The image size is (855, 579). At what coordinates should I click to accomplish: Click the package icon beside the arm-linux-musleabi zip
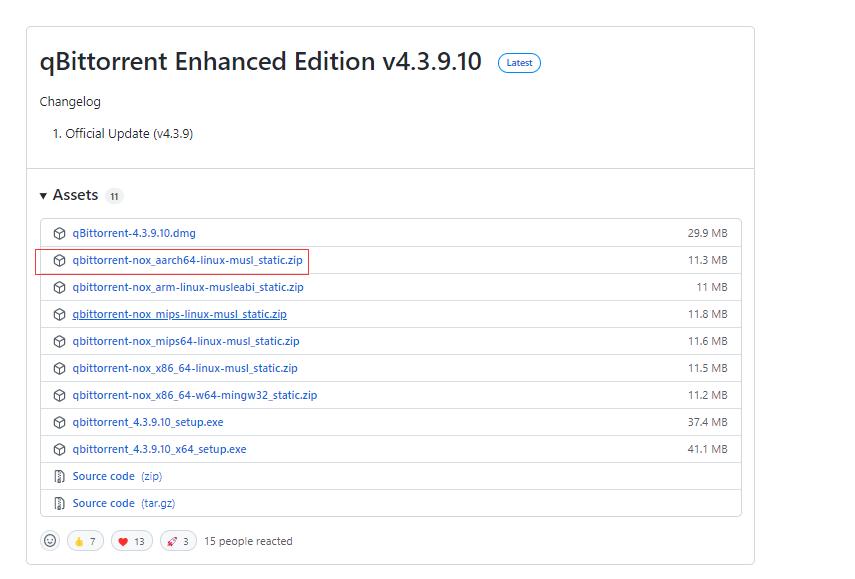pos(60,287)
